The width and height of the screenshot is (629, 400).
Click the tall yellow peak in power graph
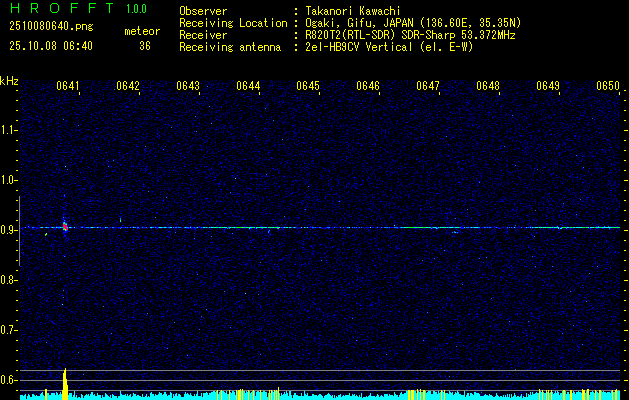pyautogui.click(x=65, y=384)
